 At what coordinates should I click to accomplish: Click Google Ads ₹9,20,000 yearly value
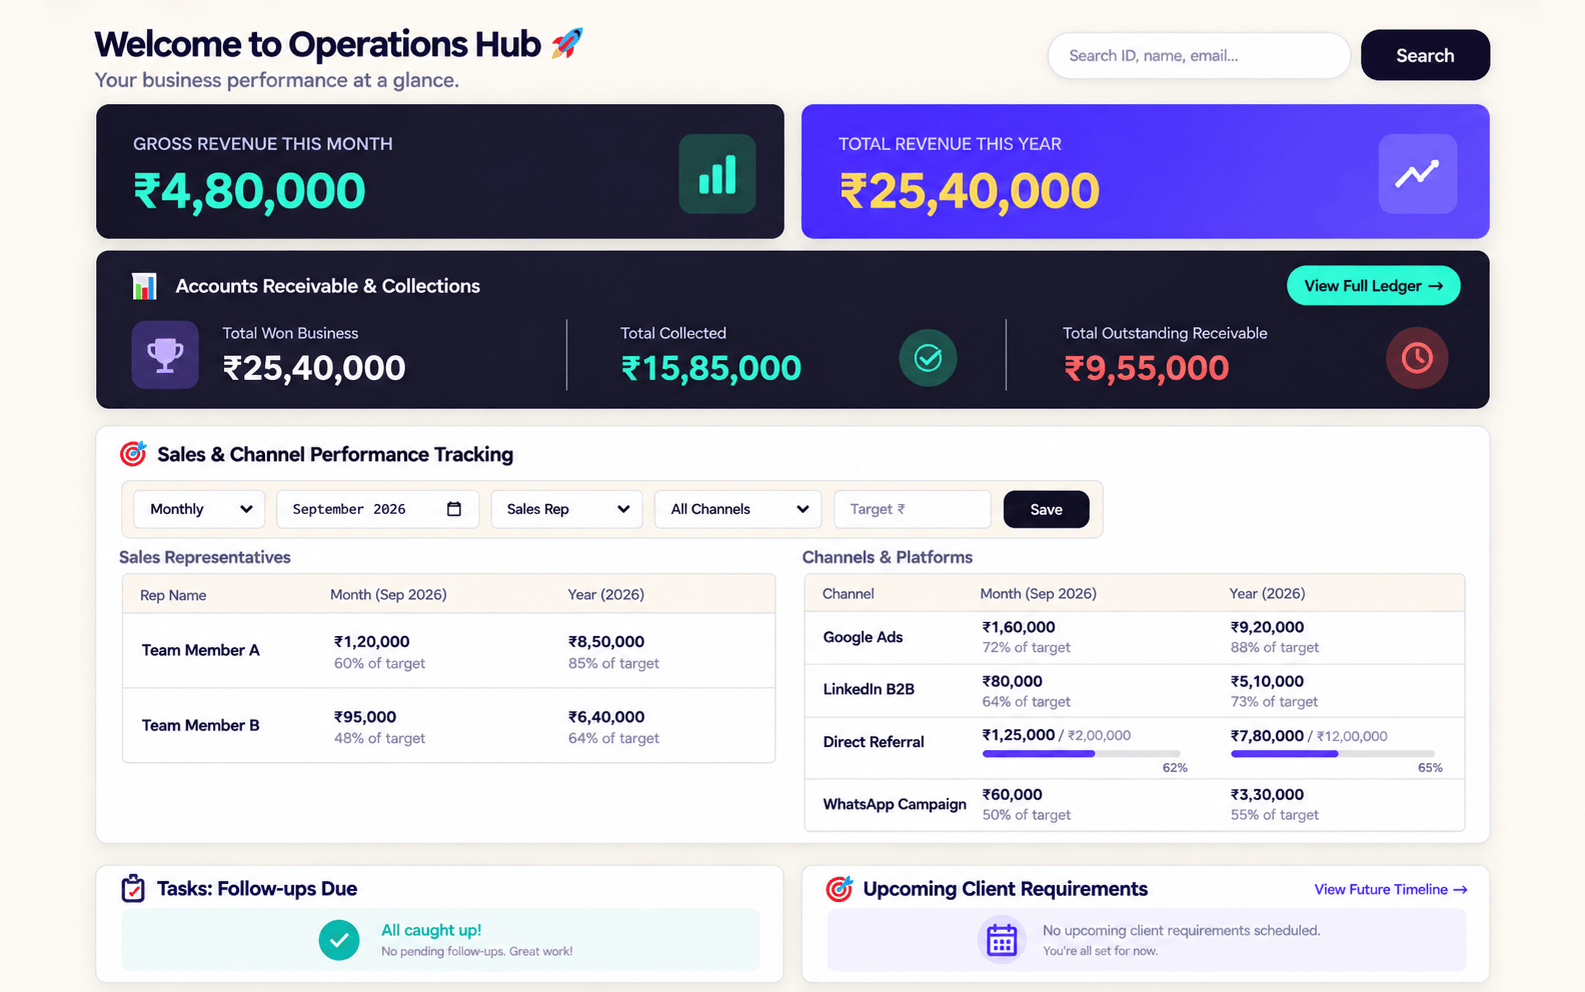(x=1267, y=627)
